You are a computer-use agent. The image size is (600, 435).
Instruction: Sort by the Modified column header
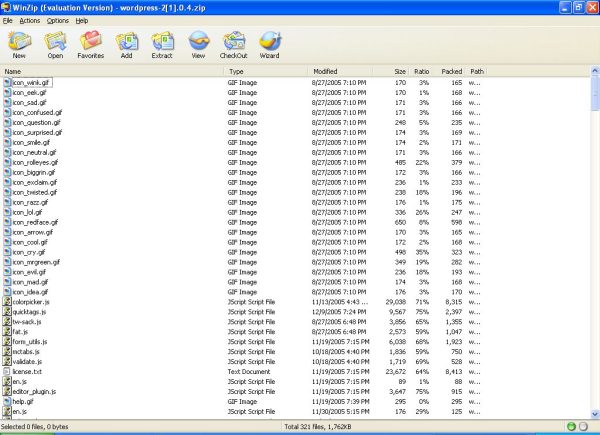tap(340, 72)
